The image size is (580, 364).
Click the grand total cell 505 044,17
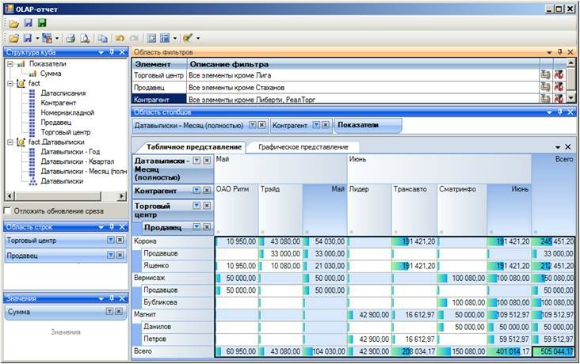[553, 351]
